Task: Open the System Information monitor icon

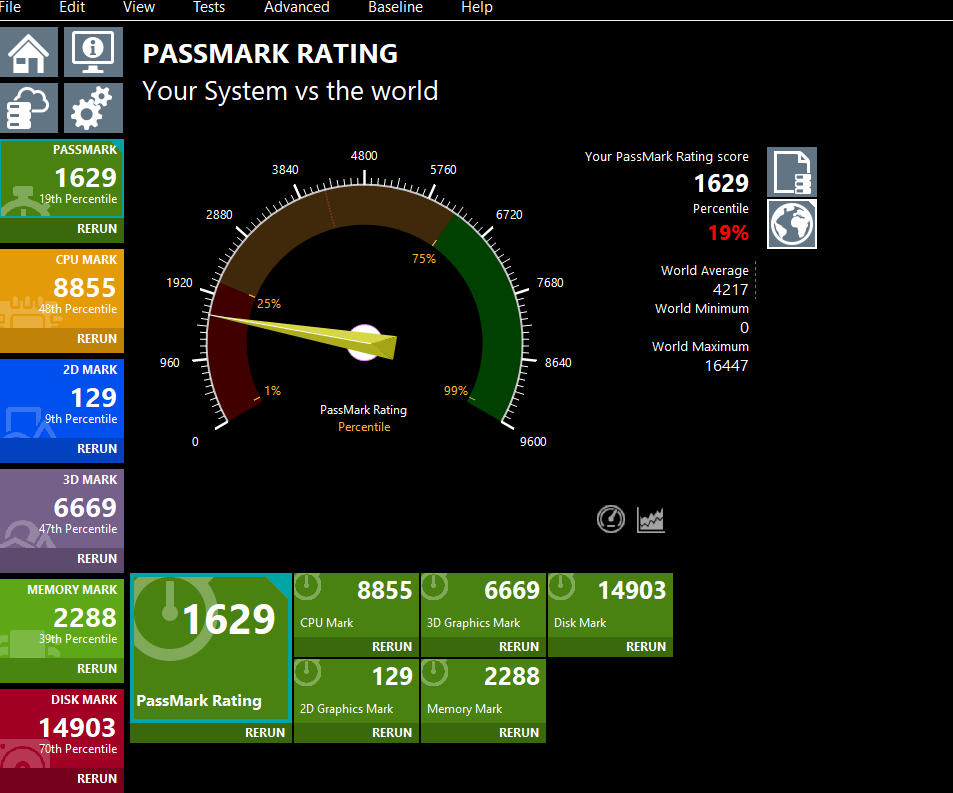Action: (x=93, y=52)
